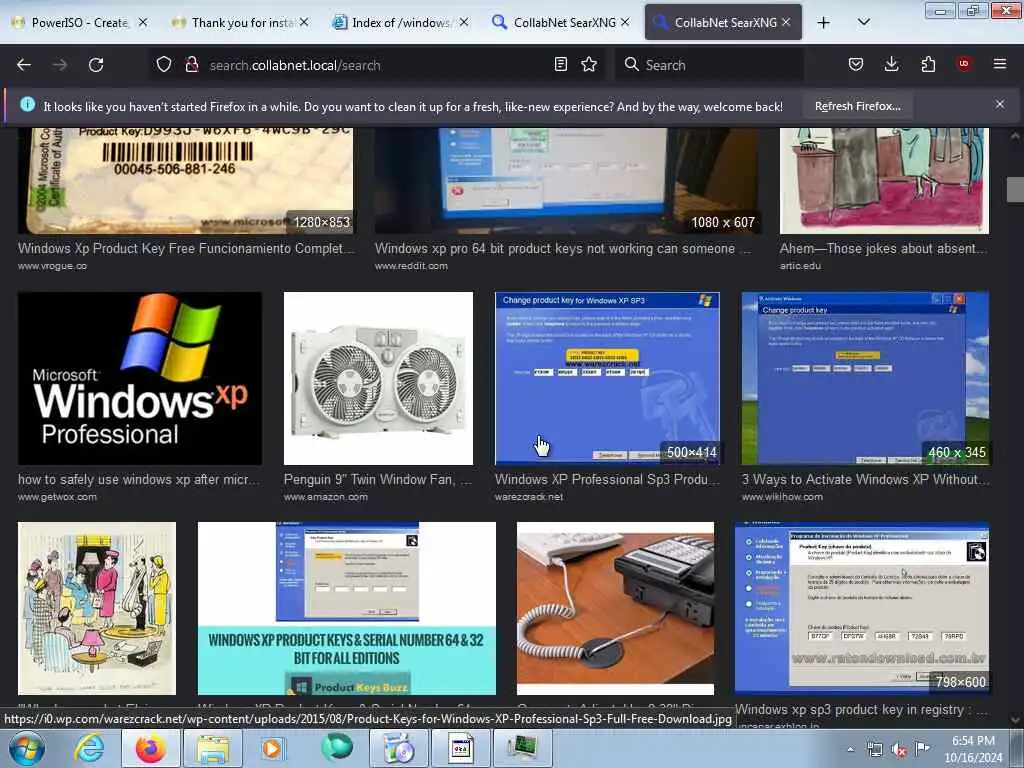1024x768 pixels.
Task: Open the Firefox application menu
Action: [1000, 64]
